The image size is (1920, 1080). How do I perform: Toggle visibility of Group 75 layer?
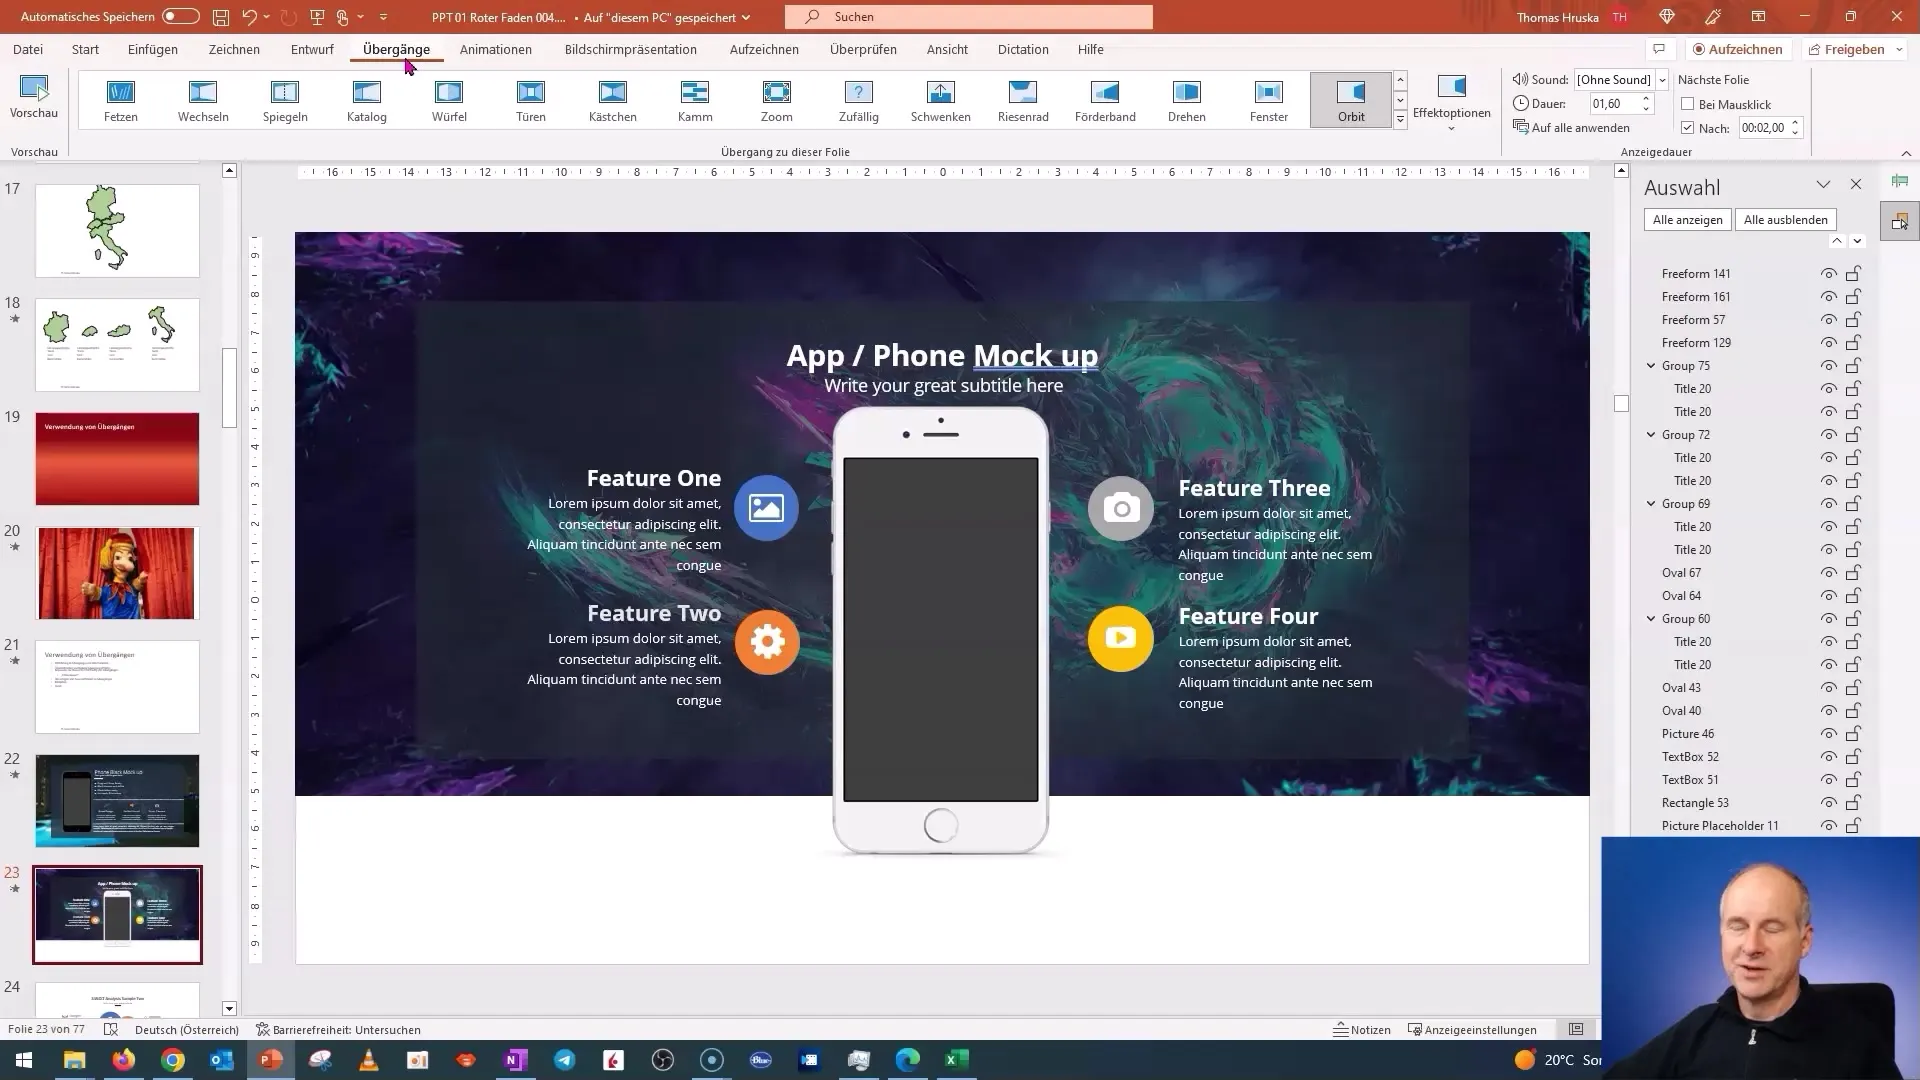[x=1826, y=365]
